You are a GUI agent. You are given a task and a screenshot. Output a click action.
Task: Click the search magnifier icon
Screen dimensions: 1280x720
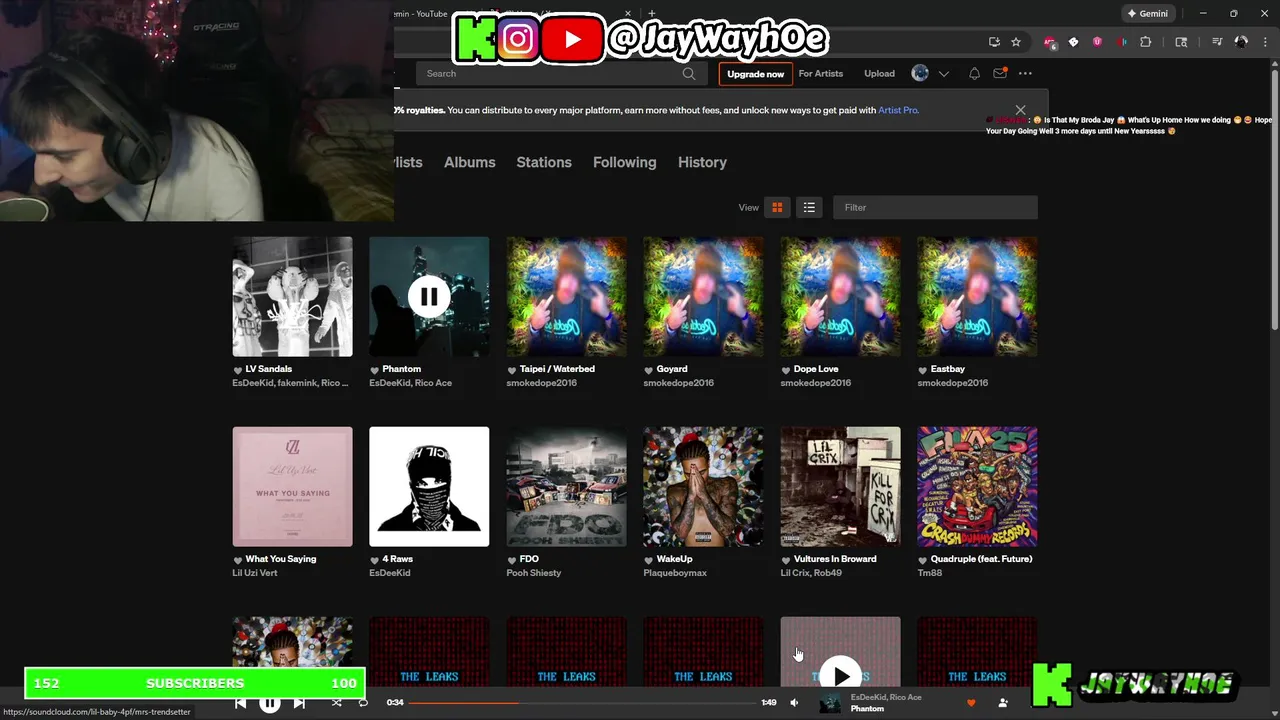tap(689, 73)
